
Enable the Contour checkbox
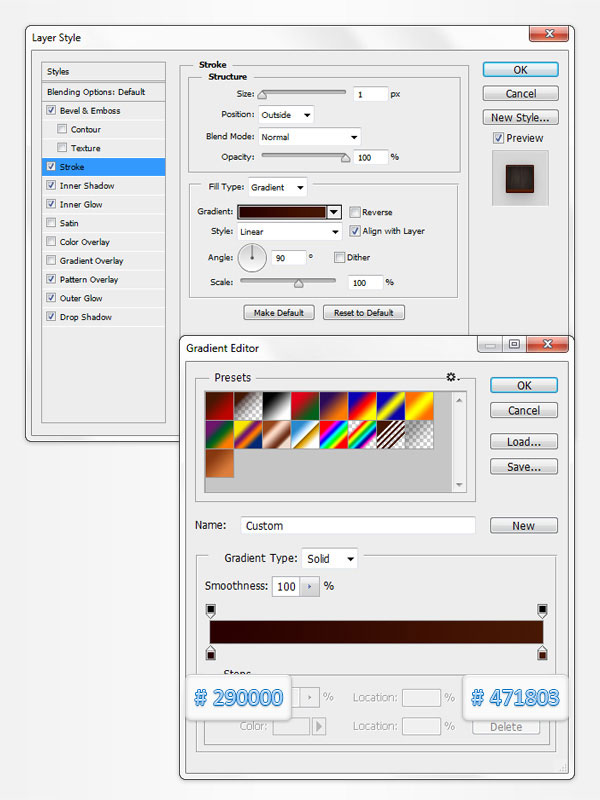(62, 129)
